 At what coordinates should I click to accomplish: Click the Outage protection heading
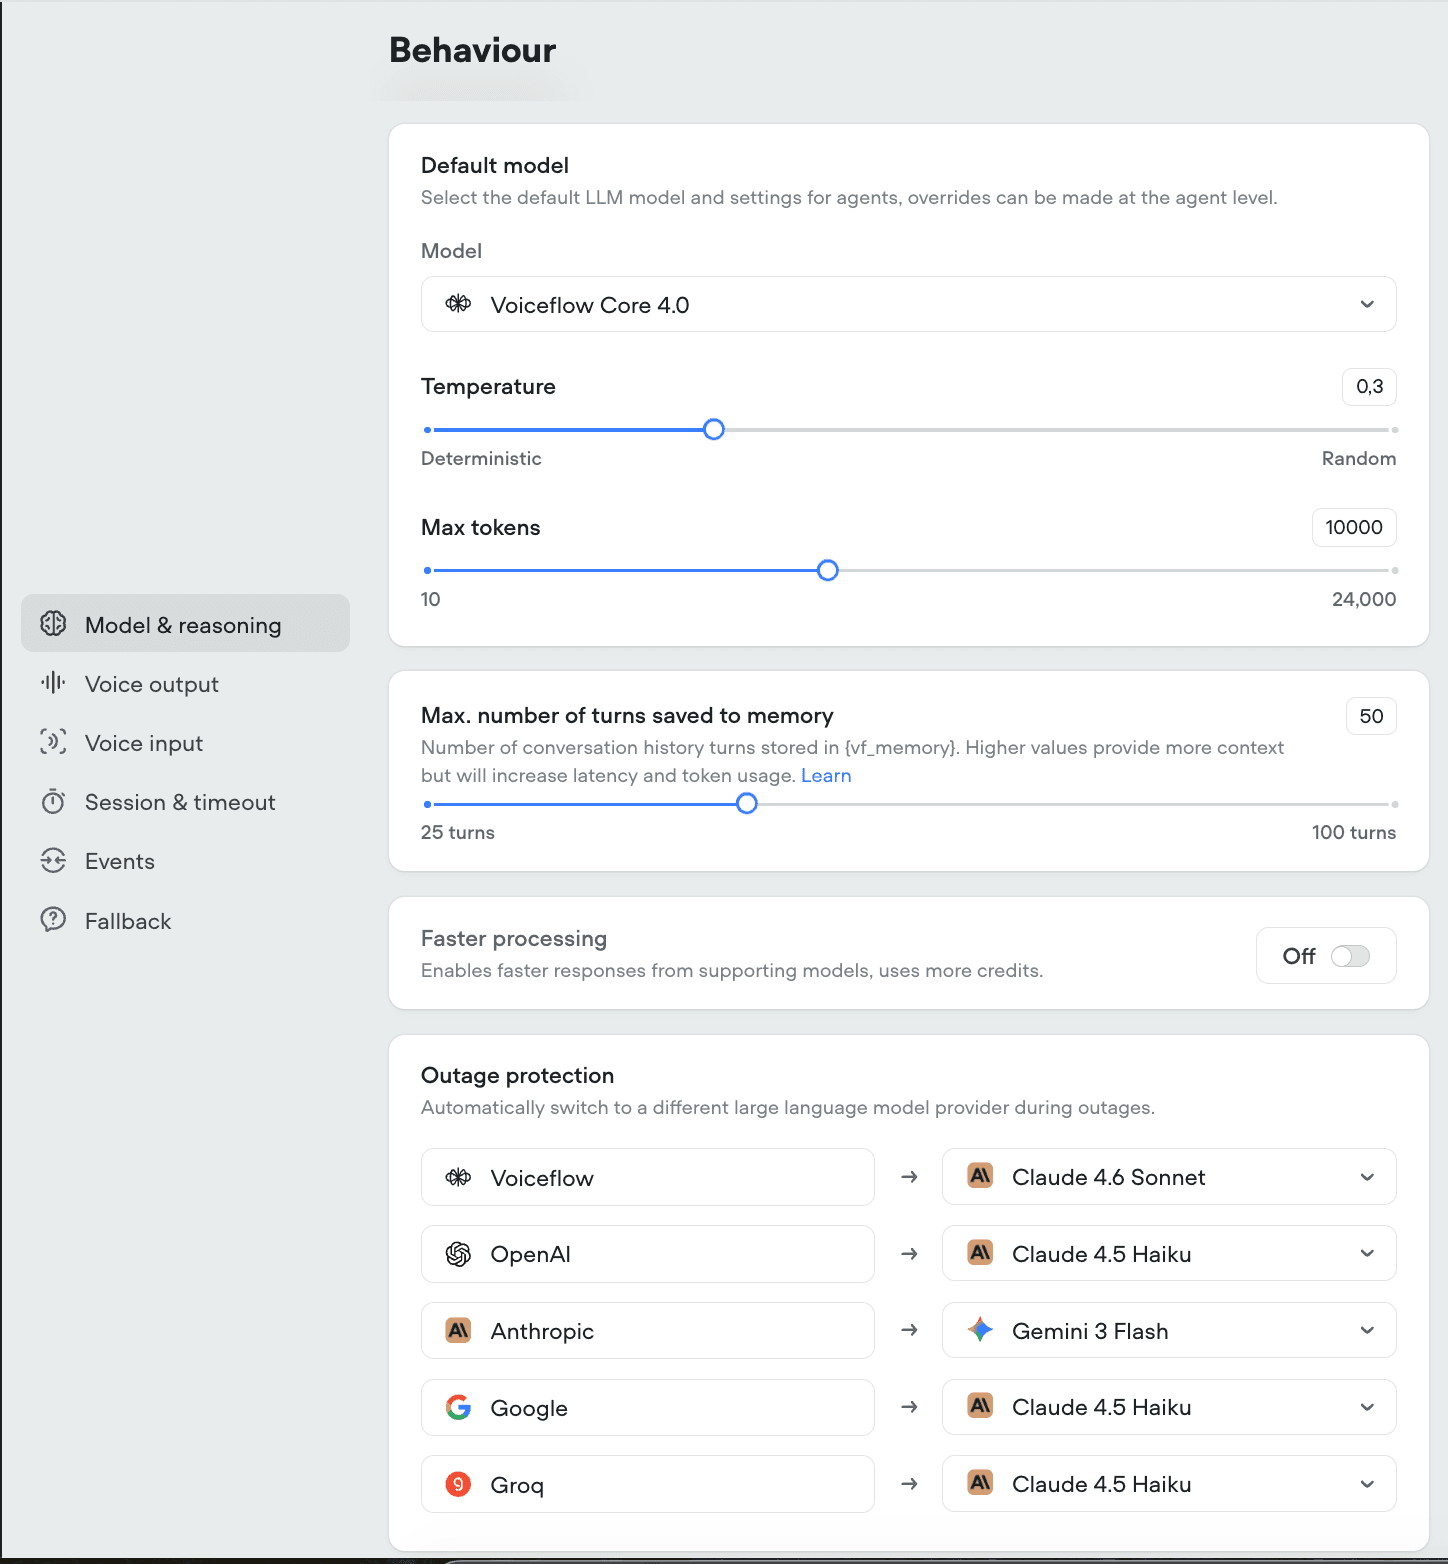(517, 1075)
